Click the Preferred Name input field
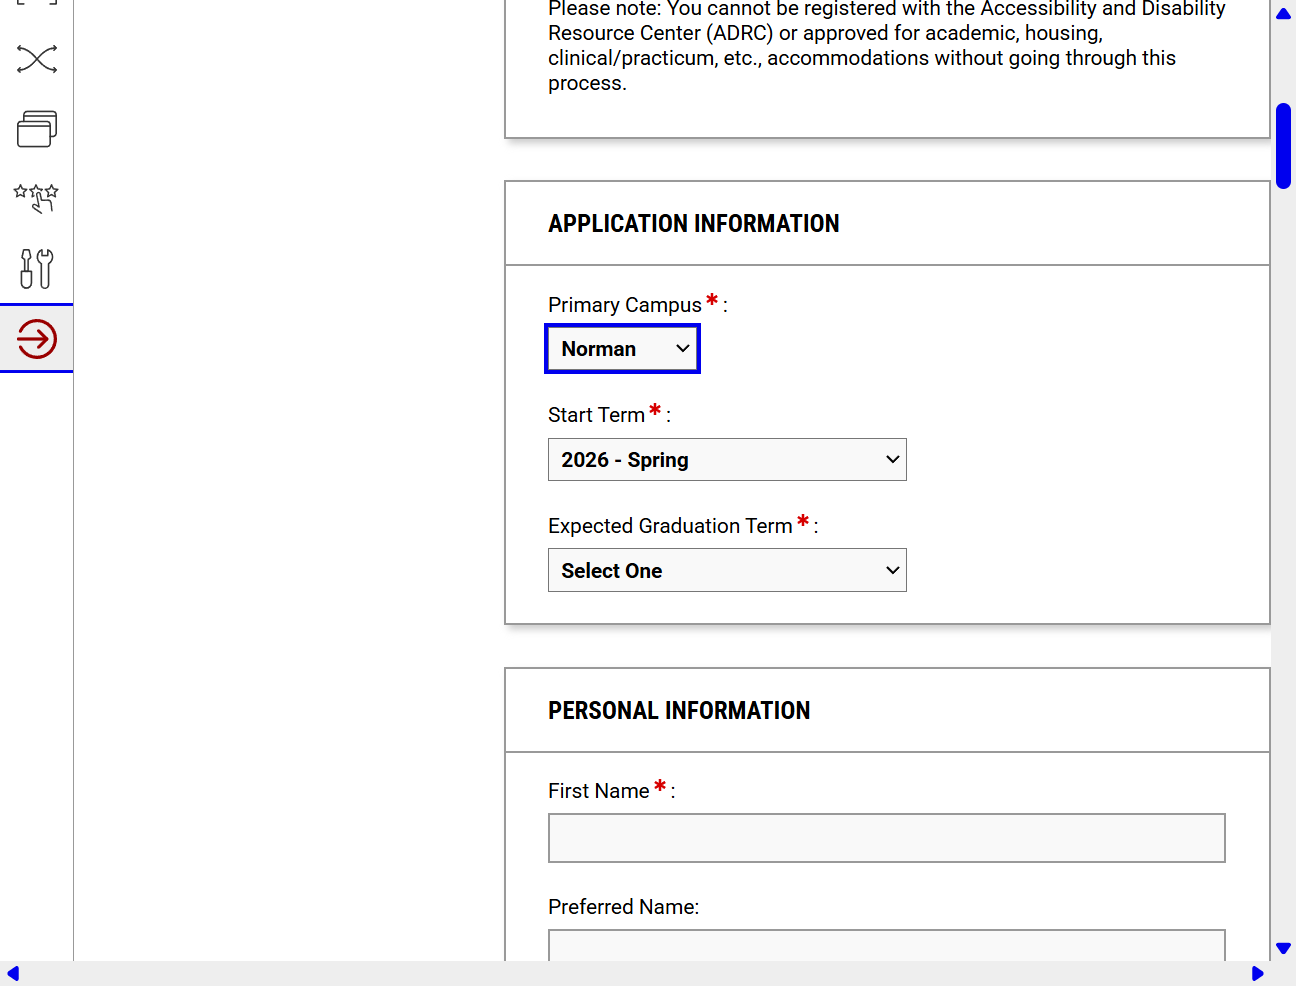 pyautogui.click(x=887, y=945)
